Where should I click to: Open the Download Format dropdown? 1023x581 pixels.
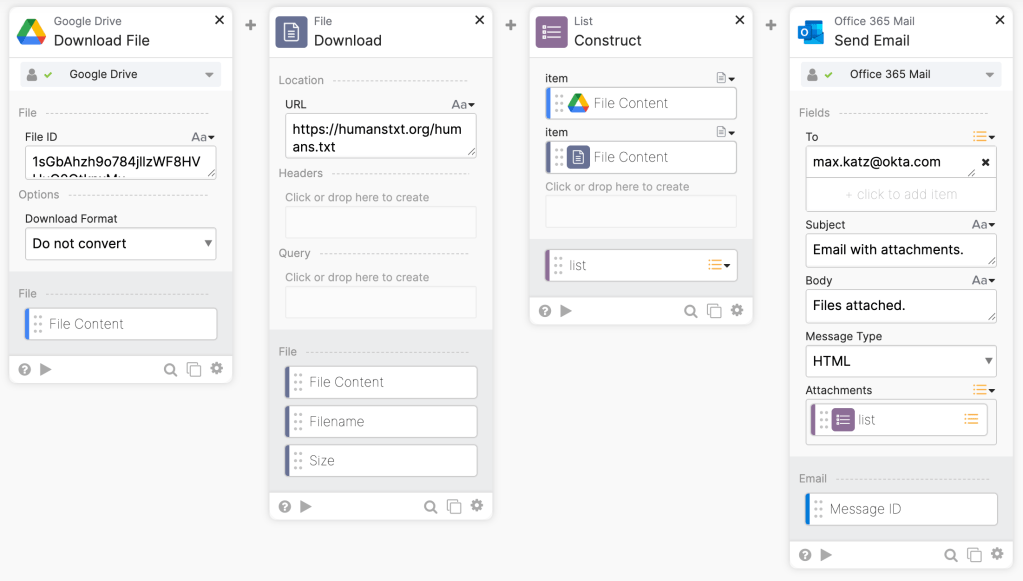(x=120, y=243)
